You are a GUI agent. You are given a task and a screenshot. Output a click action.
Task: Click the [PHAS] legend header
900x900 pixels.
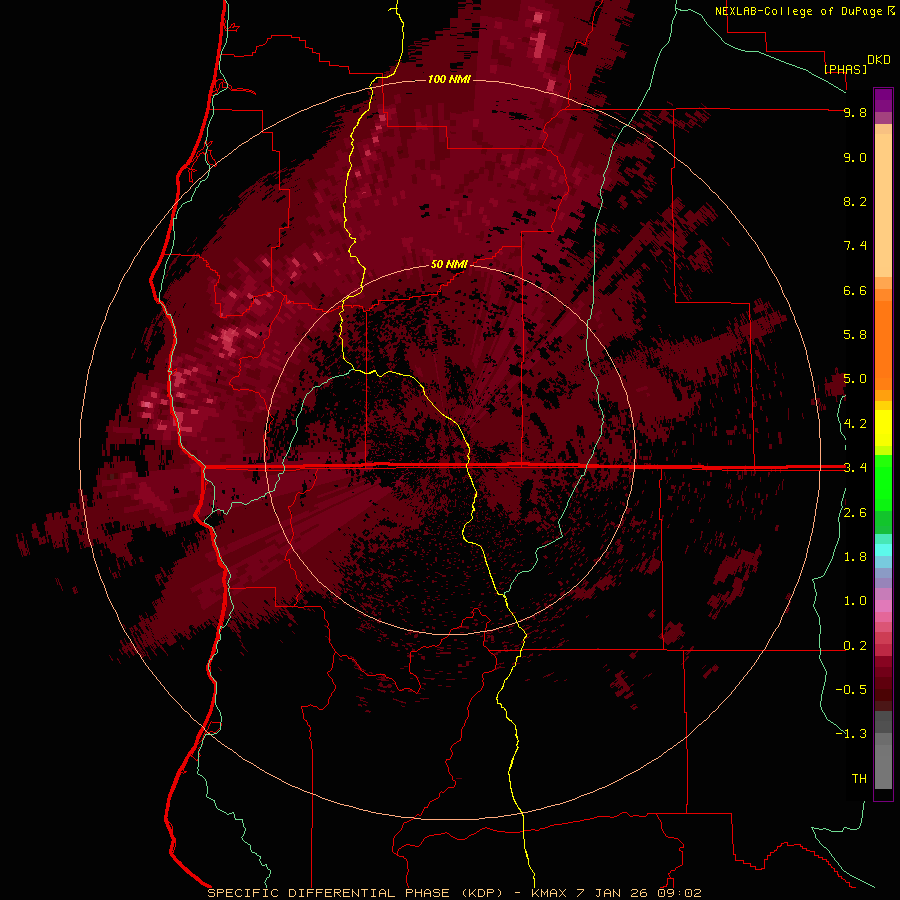click(x=845, y=69)
